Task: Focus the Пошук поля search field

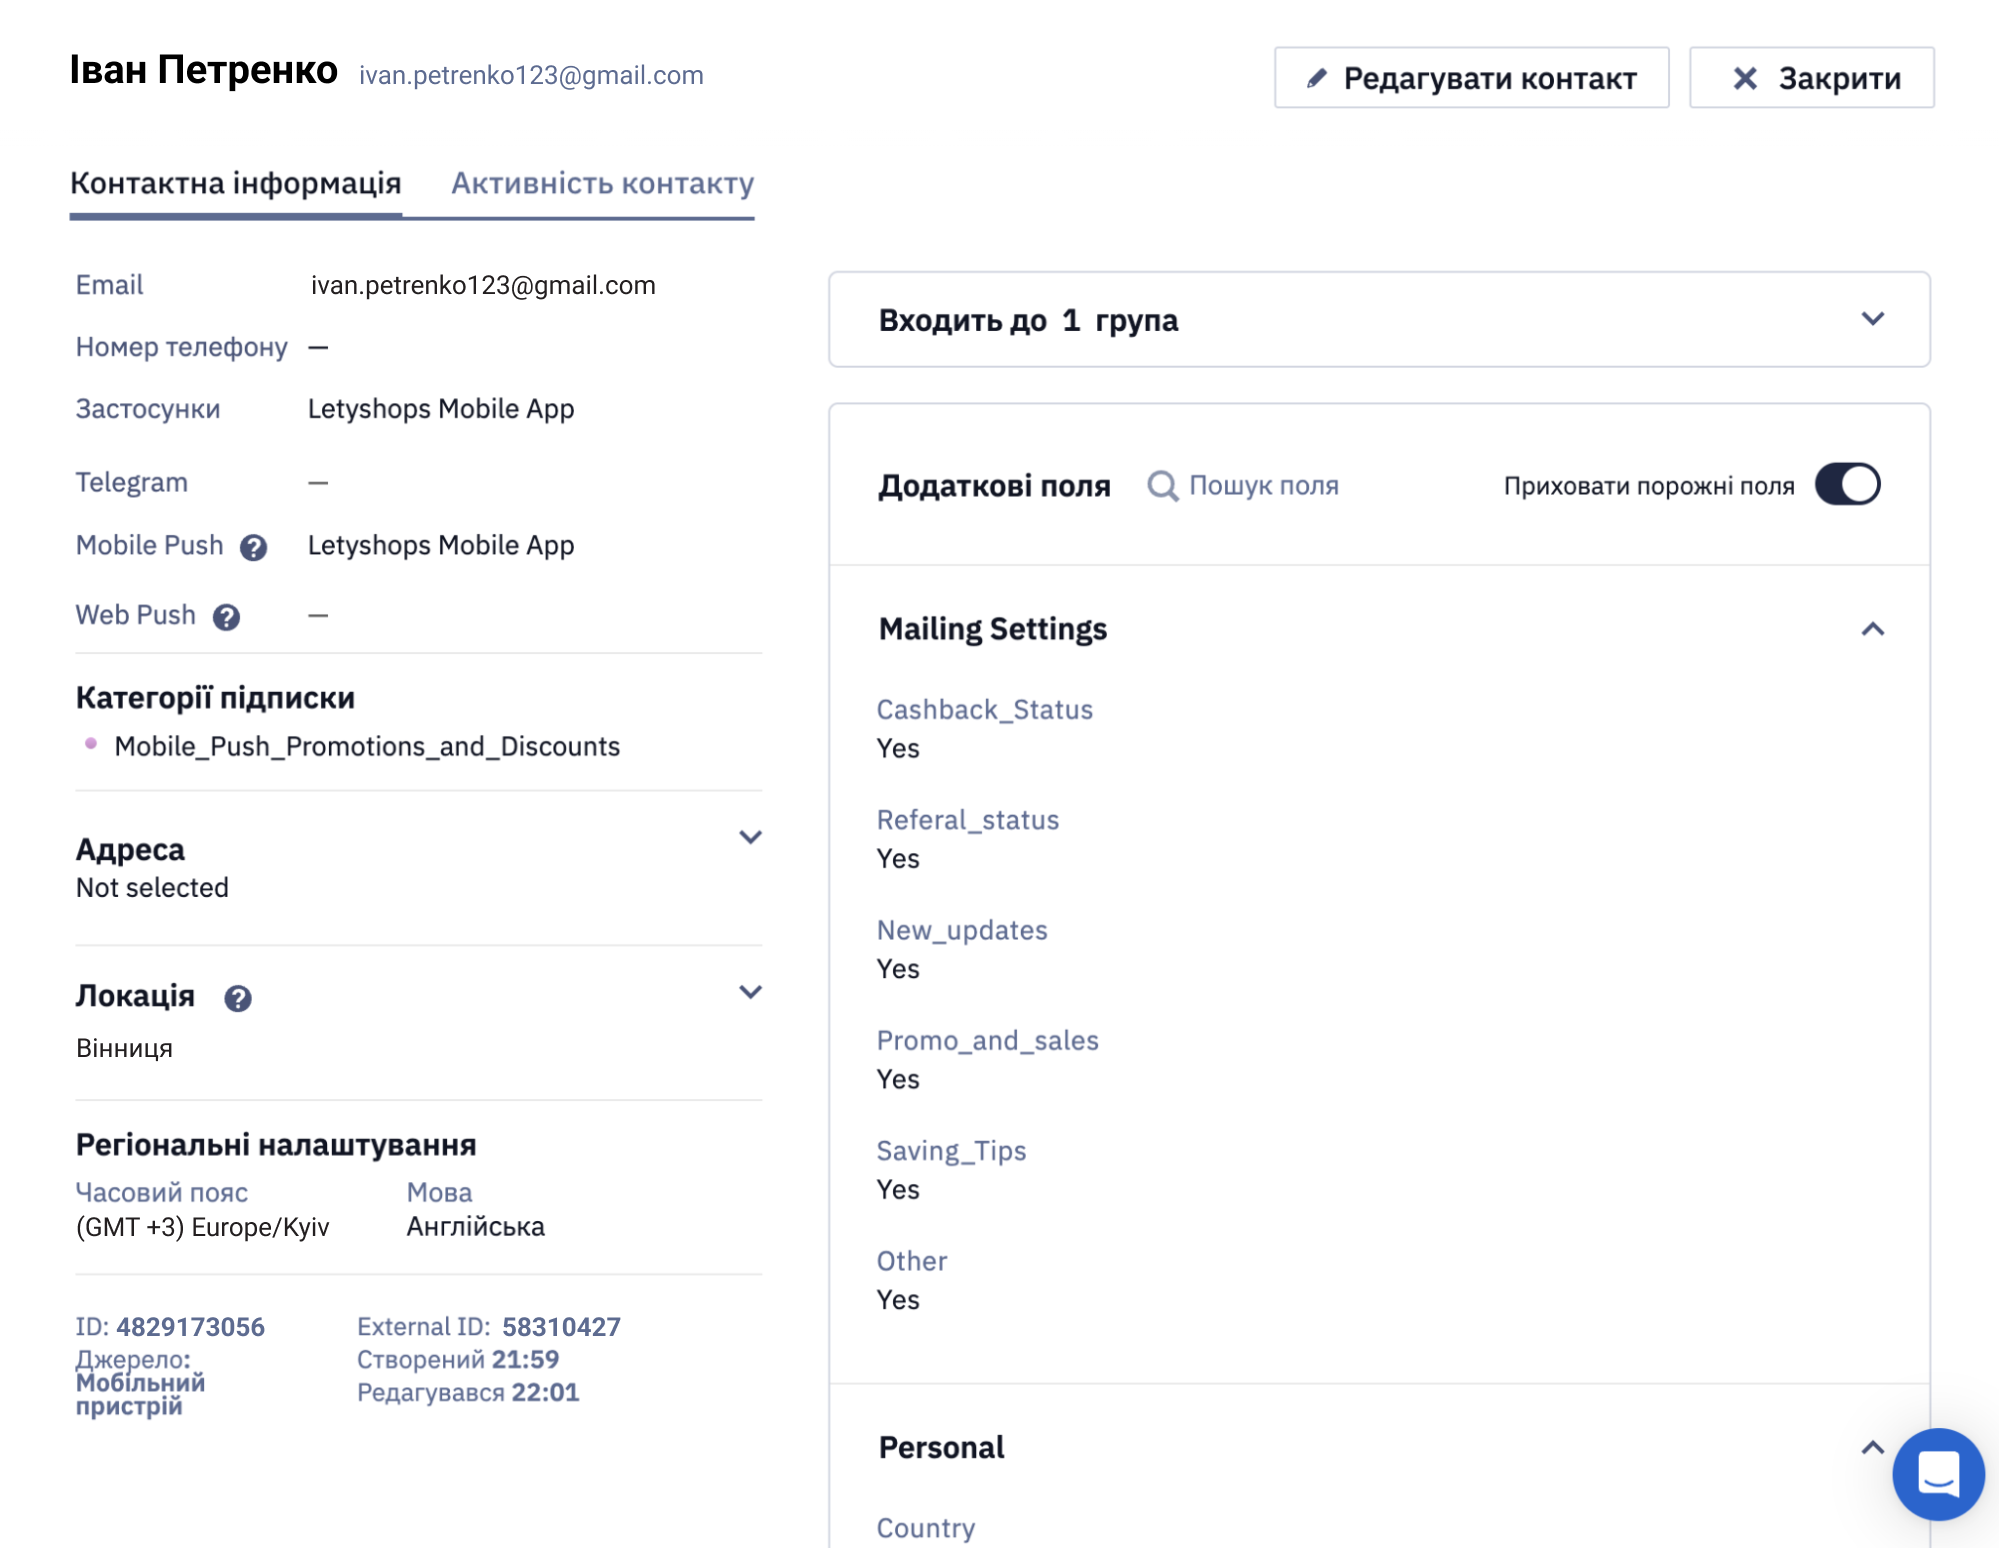Action: 1263,486
